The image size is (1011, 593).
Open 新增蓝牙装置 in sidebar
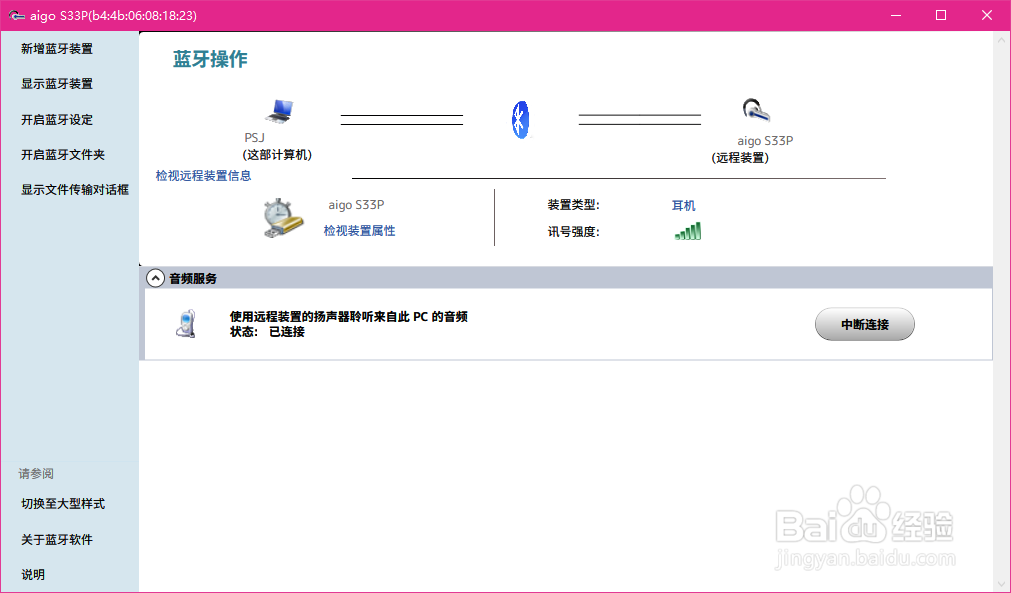pyautogui.click(x=57, y=48)
